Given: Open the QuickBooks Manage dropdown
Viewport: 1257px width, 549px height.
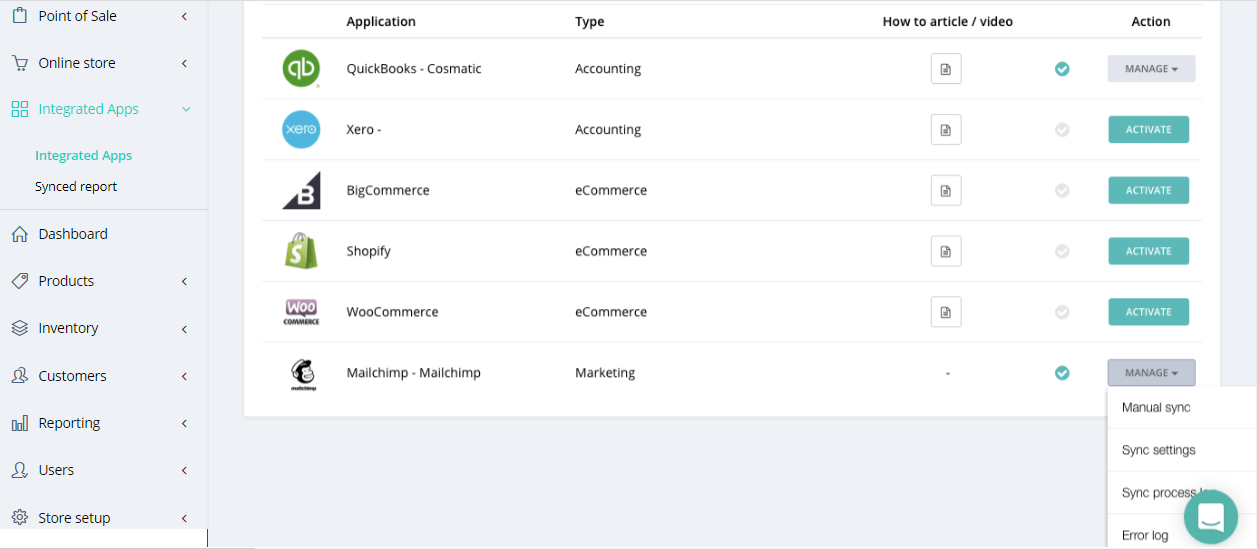Looking at the screenshot, I should (1151, 69).
